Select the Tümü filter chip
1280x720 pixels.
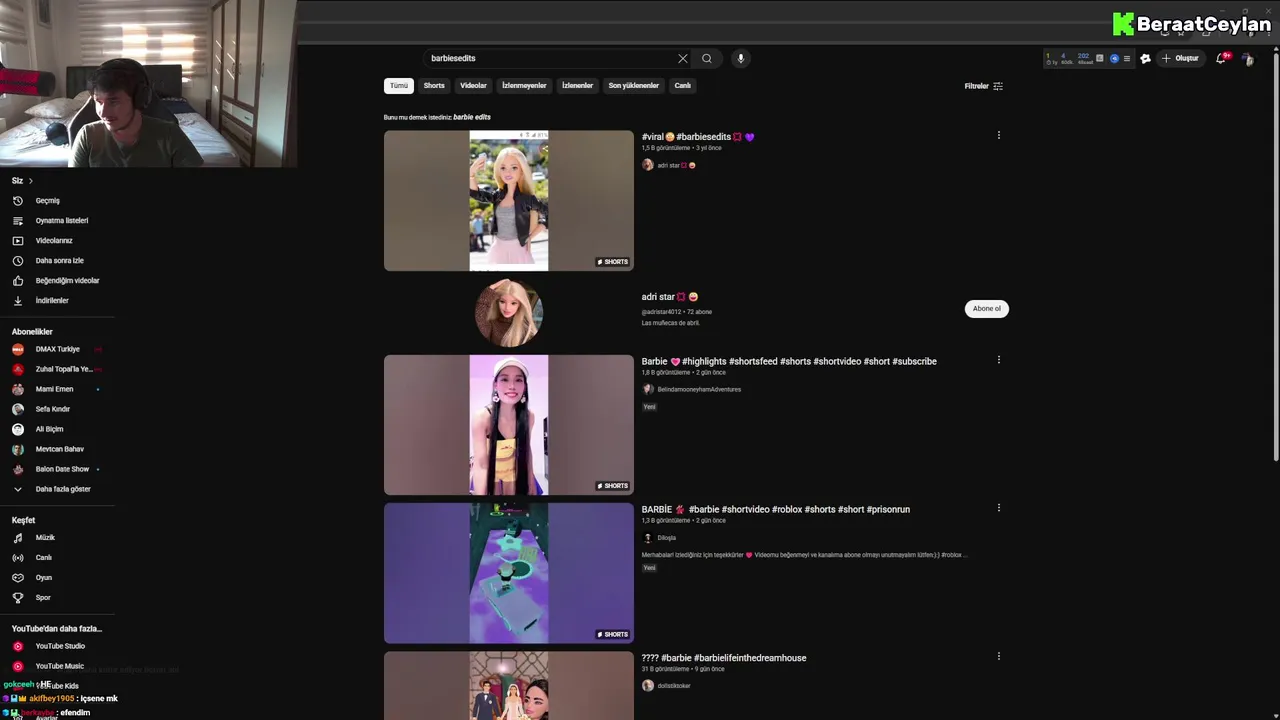tap(399, 86)
